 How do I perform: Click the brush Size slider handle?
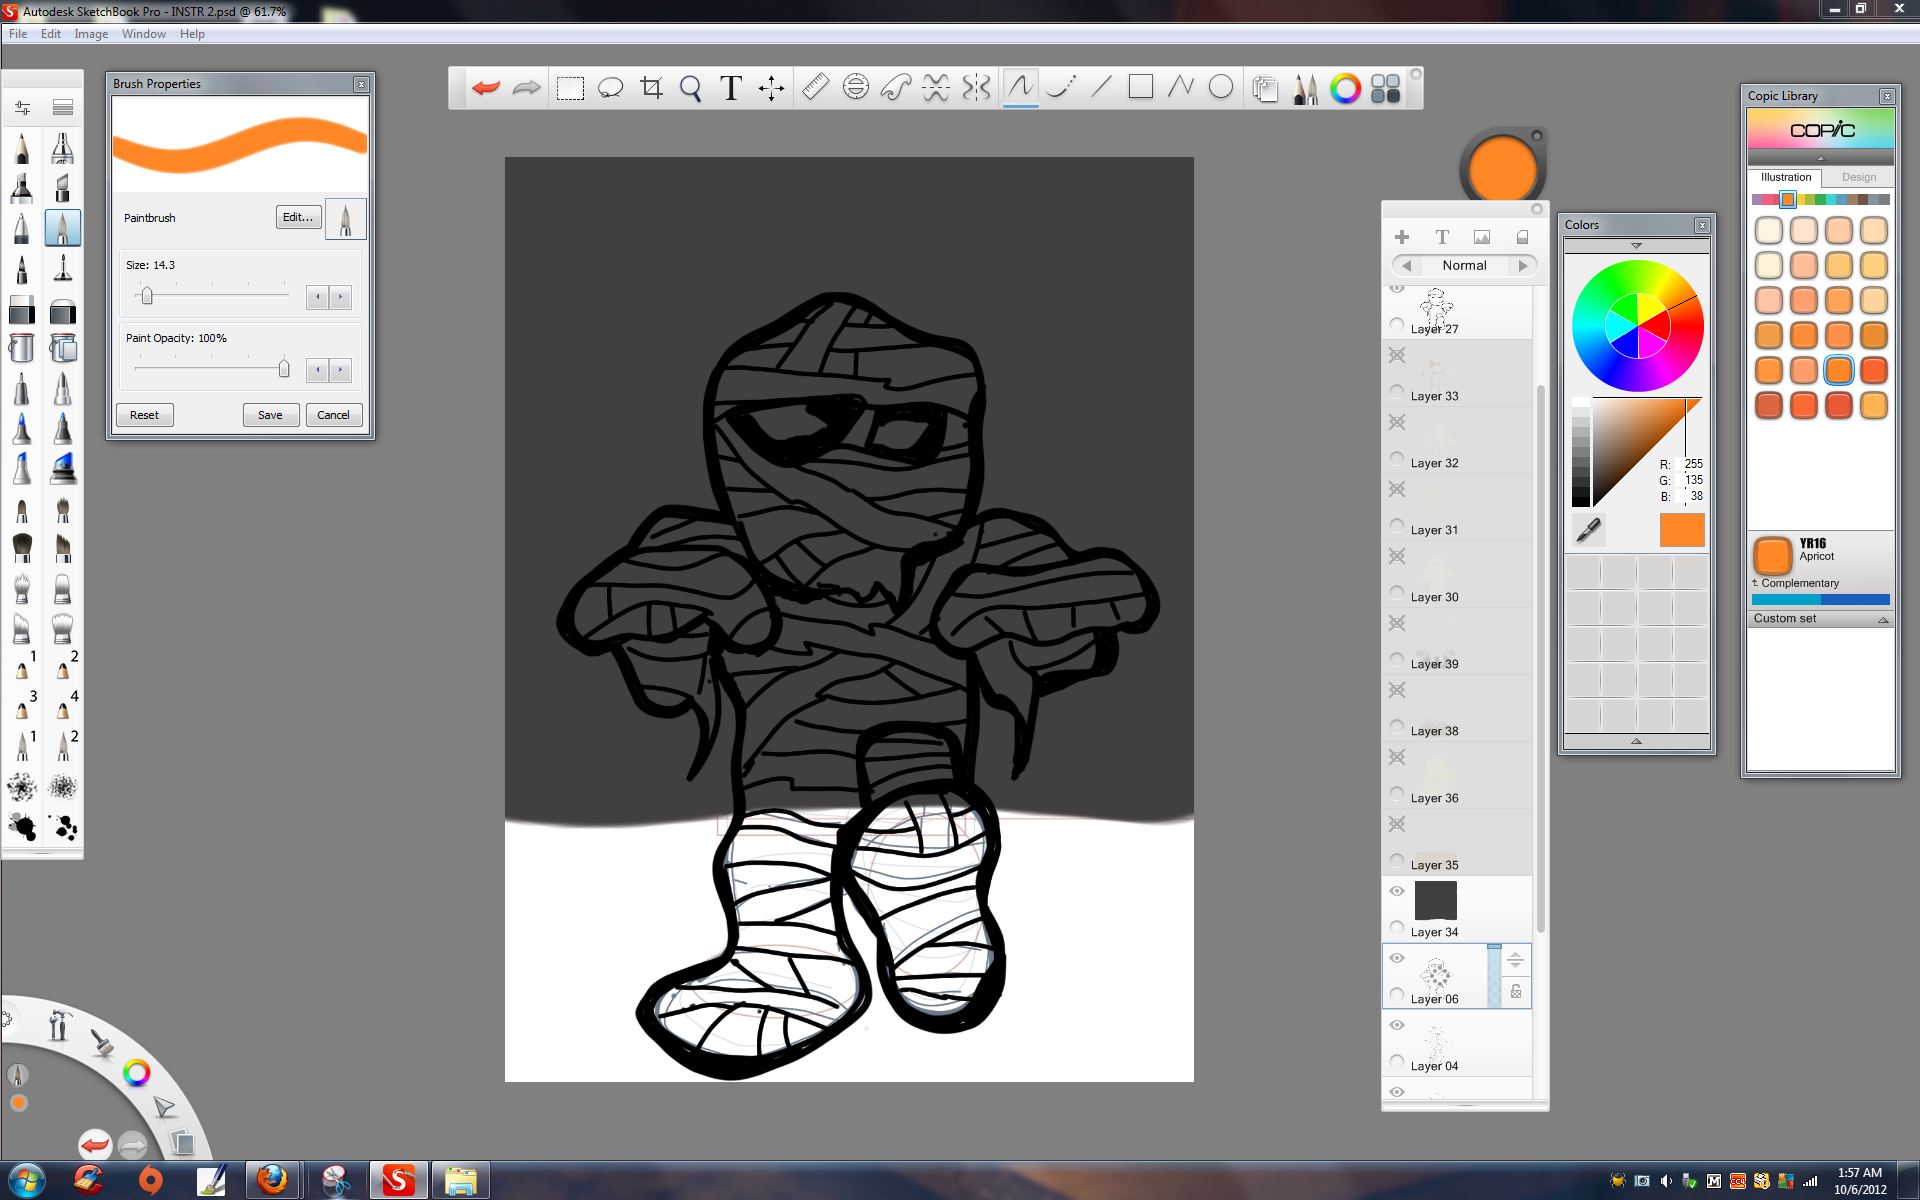point(147,296)
